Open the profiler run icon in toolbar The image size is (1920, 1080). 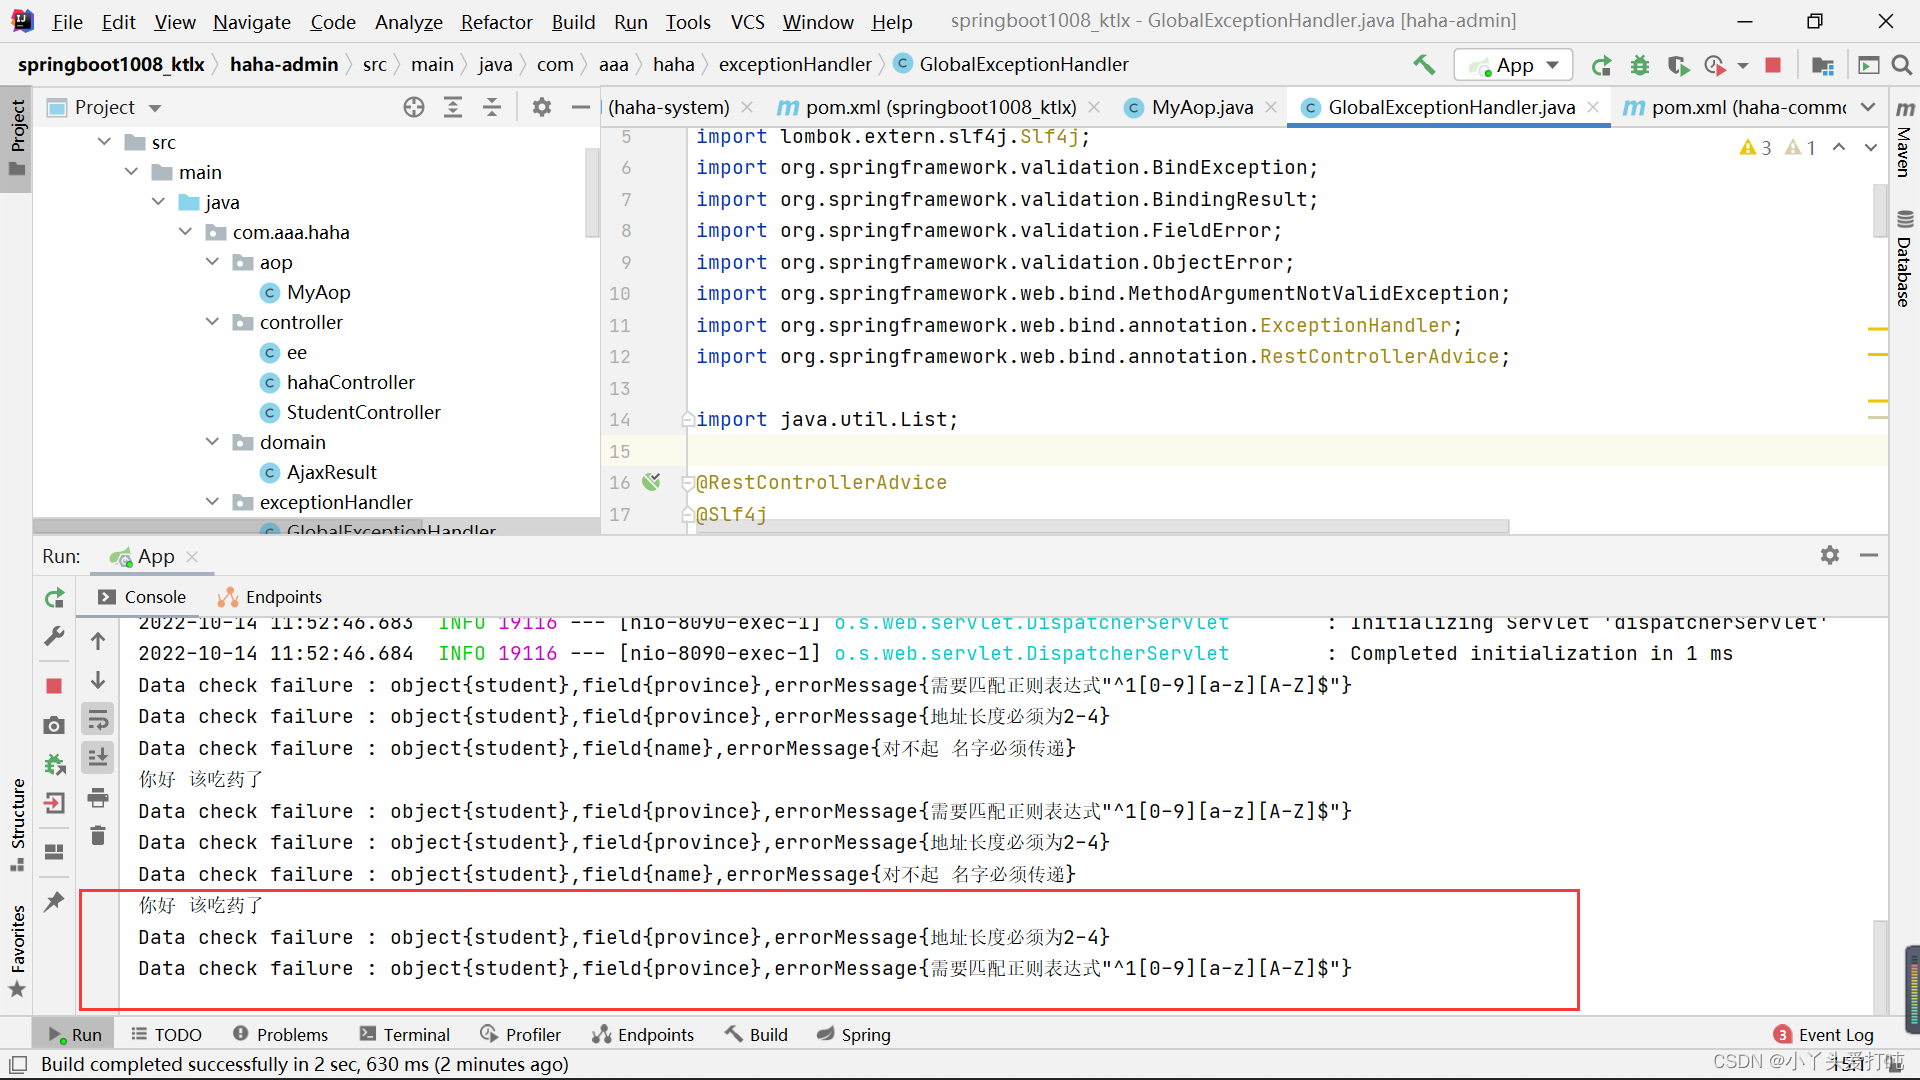(1715, 65)
